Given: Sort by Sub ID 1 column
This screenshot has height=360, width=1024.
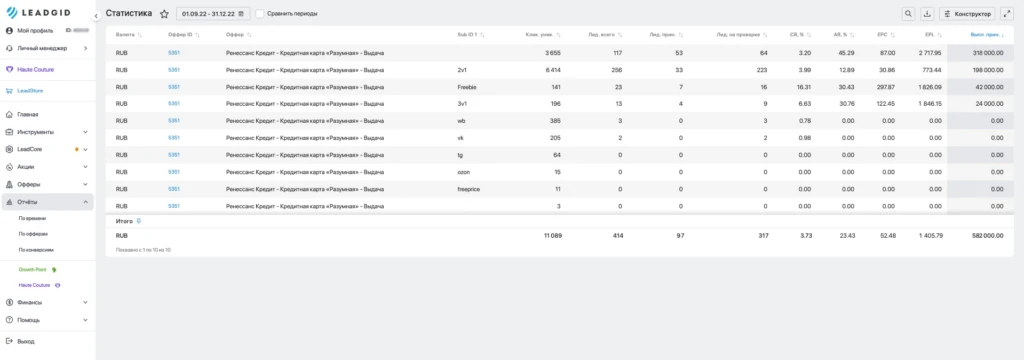Looking at the screenshot, I should point(470,35).
